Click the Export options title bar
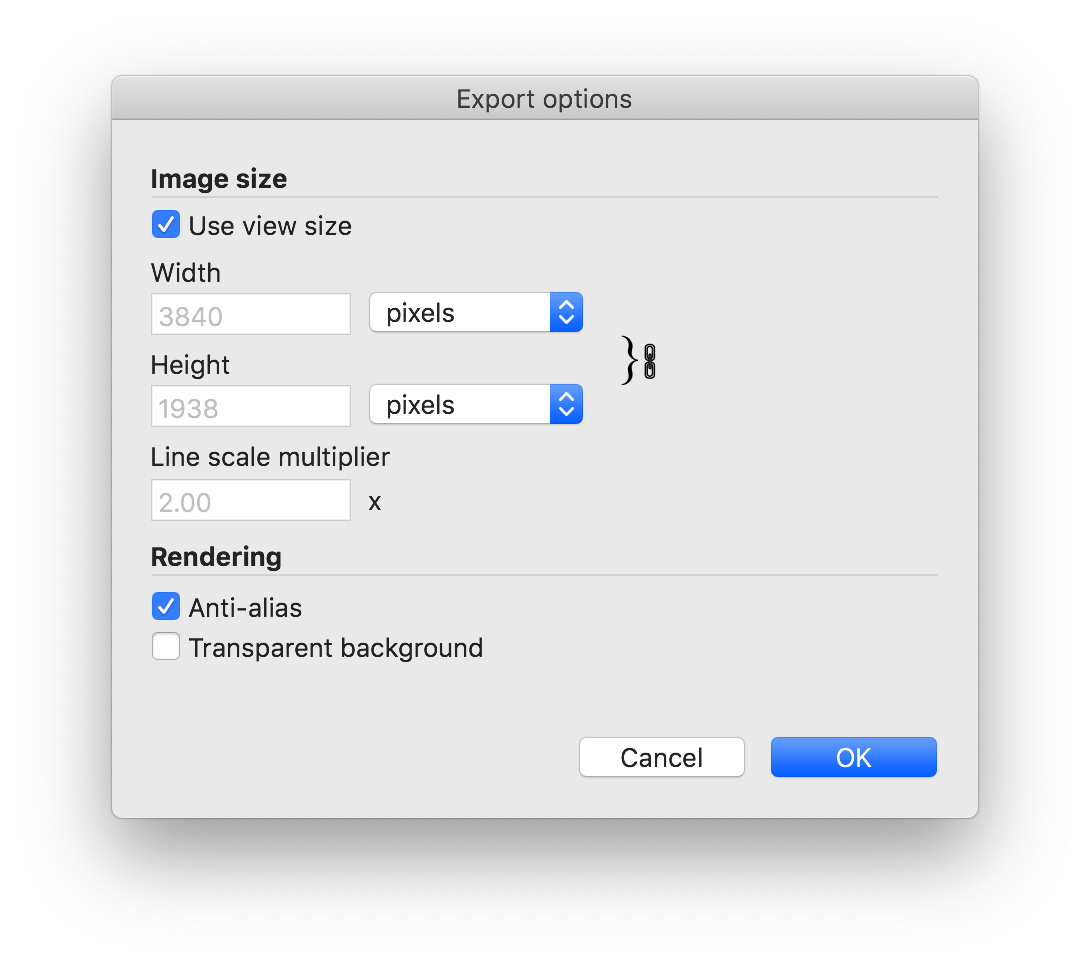 [544, 99]
